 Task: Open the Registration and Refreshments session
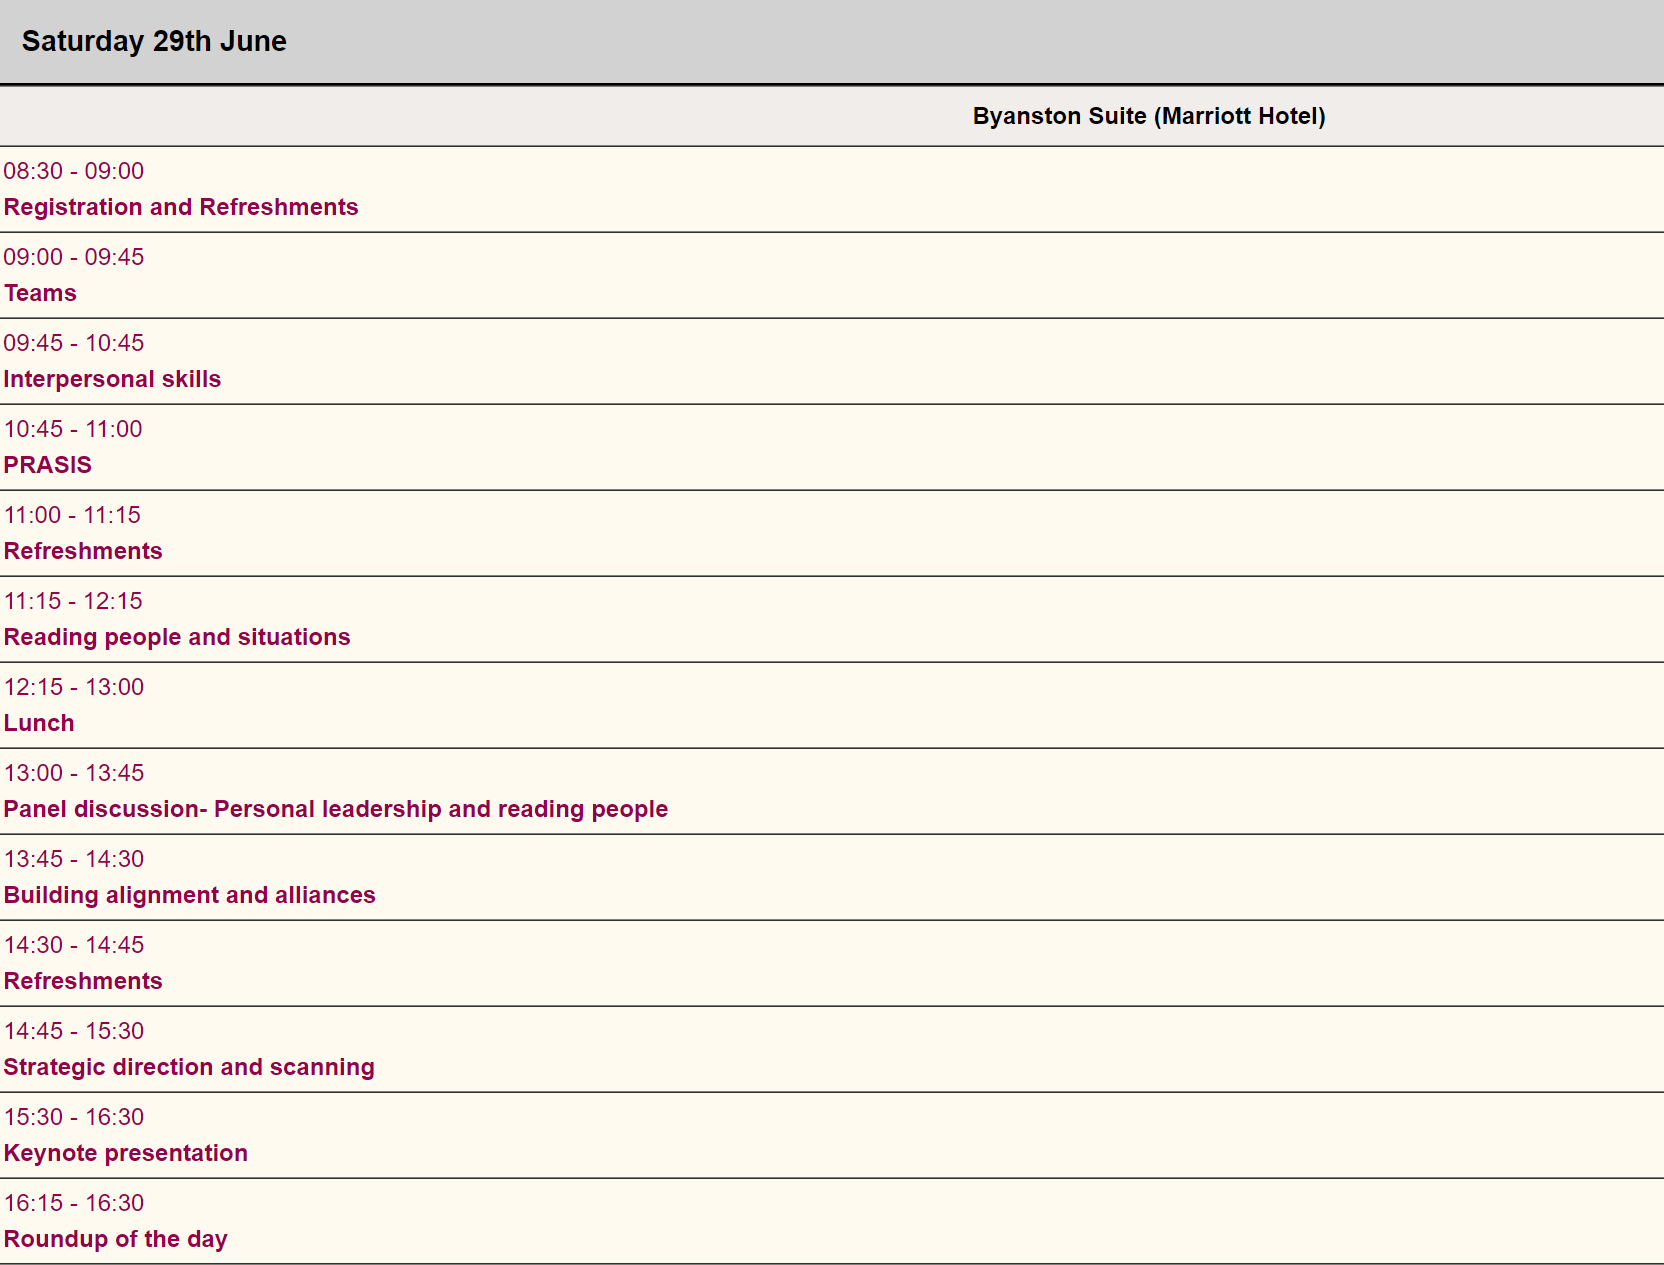181,207
